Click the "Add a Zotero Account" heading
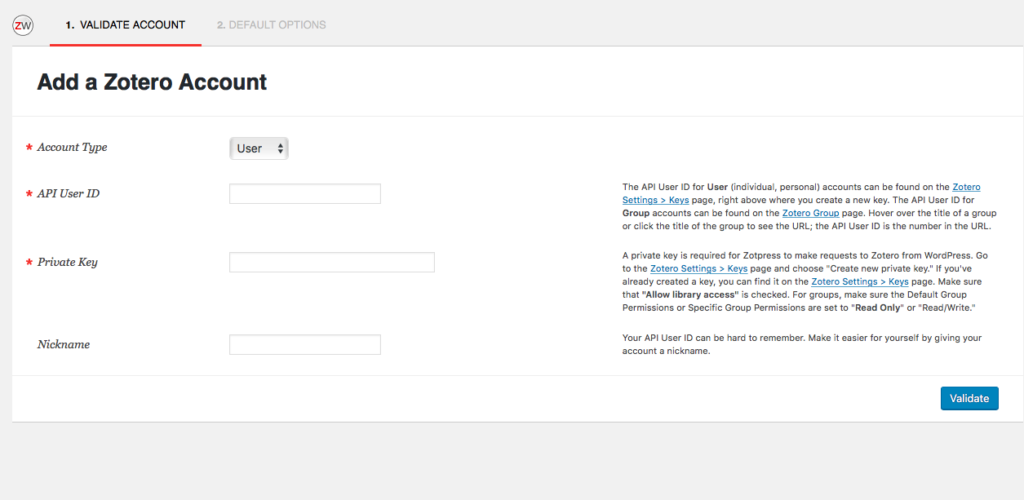1024x500 pixels. point(152,82)
